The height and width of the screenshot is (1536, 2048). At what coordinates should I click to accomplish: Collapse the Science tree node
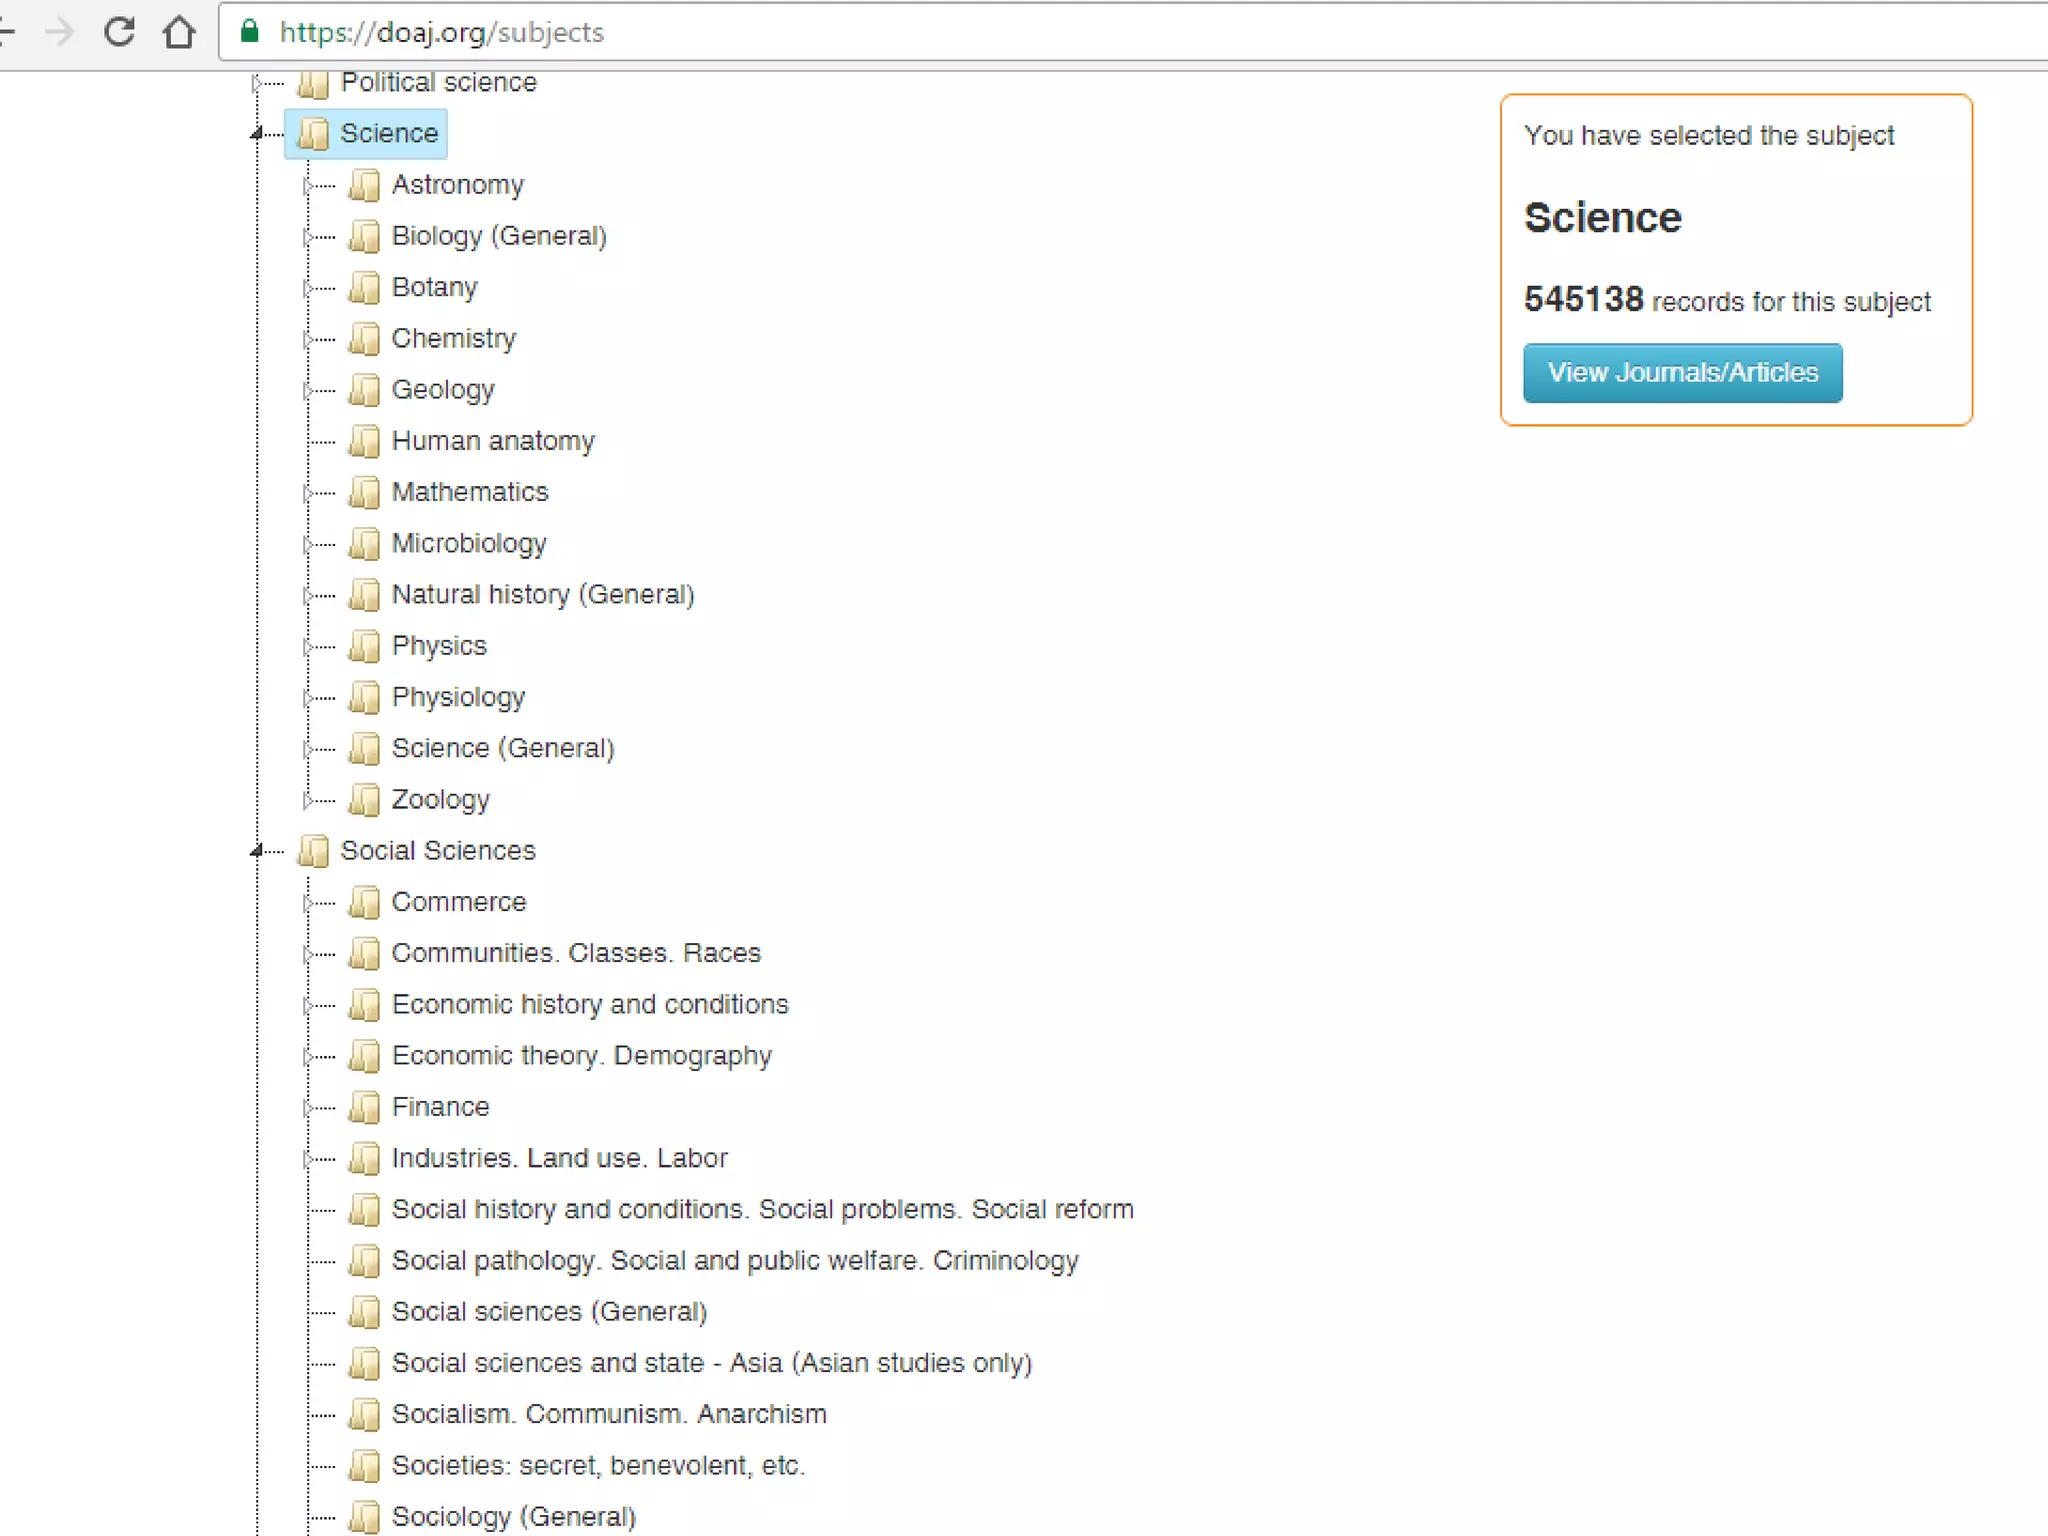[x=257, y=133]
